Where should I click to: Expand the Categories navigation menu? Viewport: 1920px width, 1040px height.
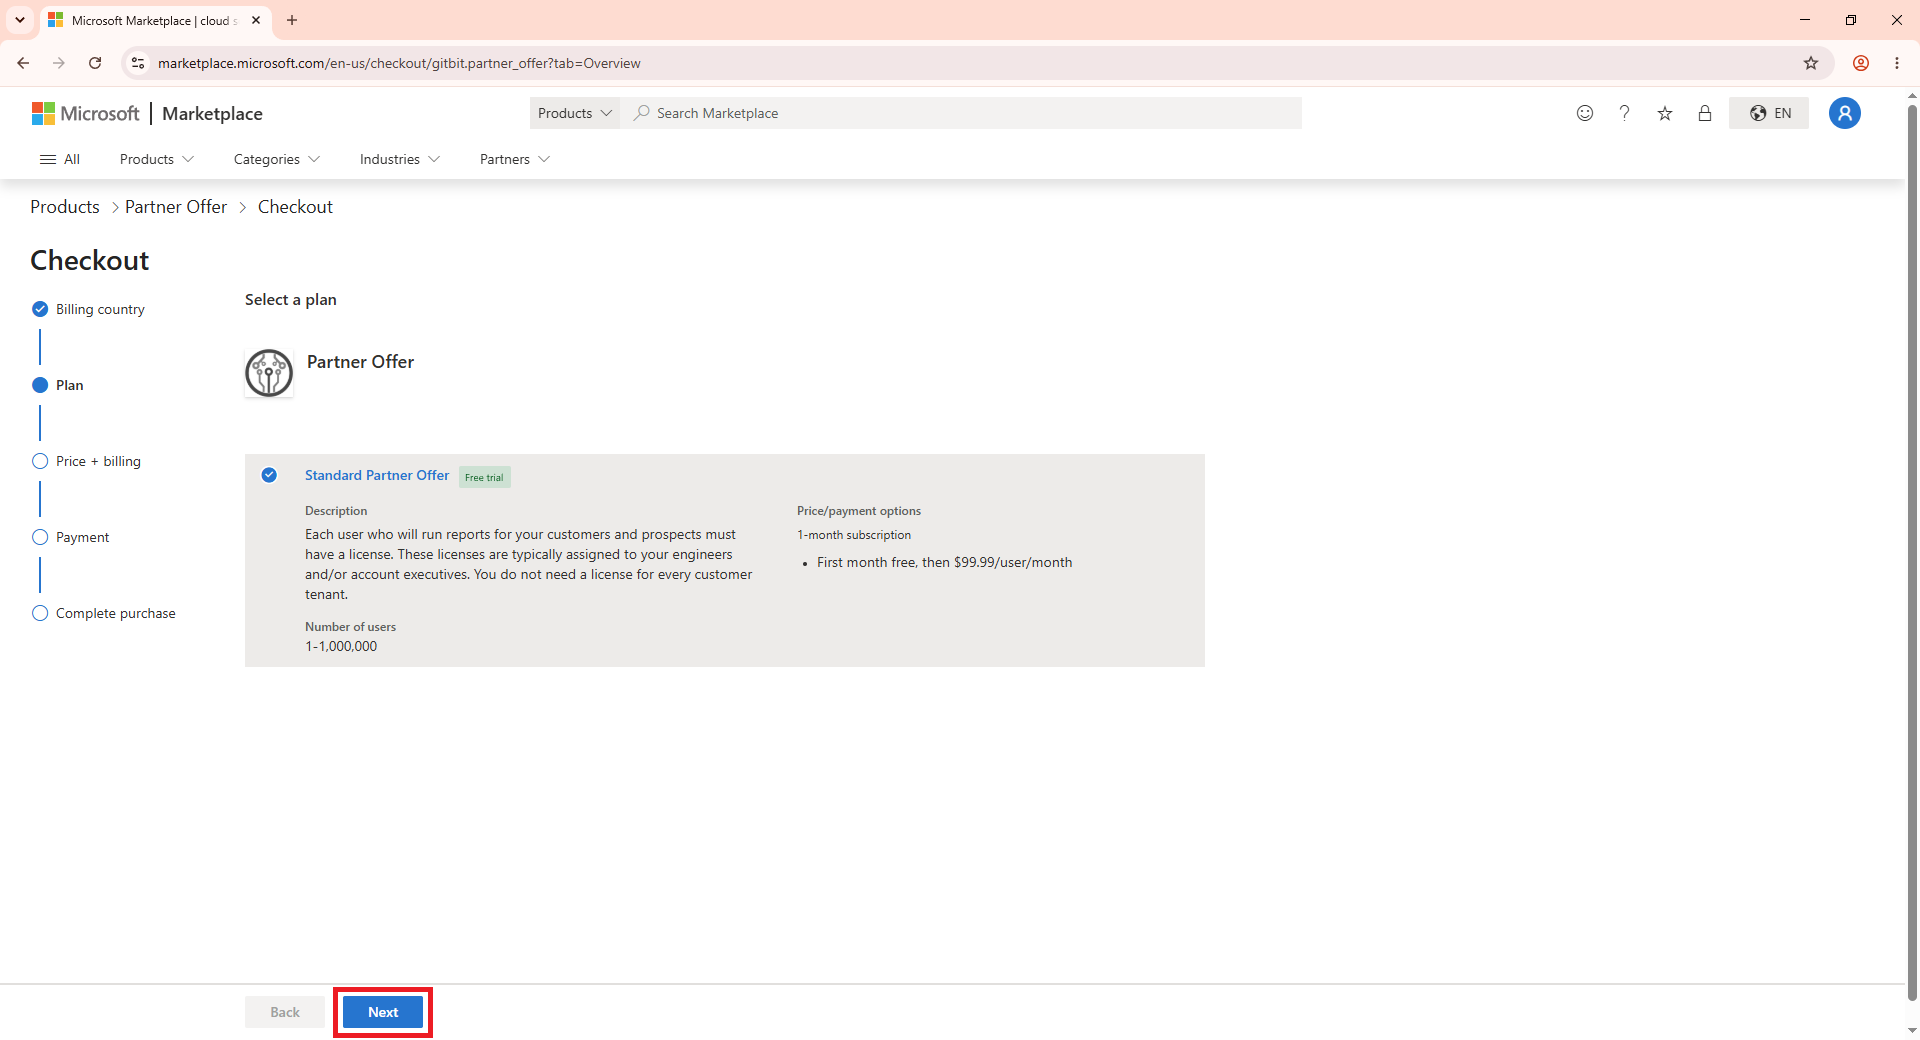pos(277,159)
